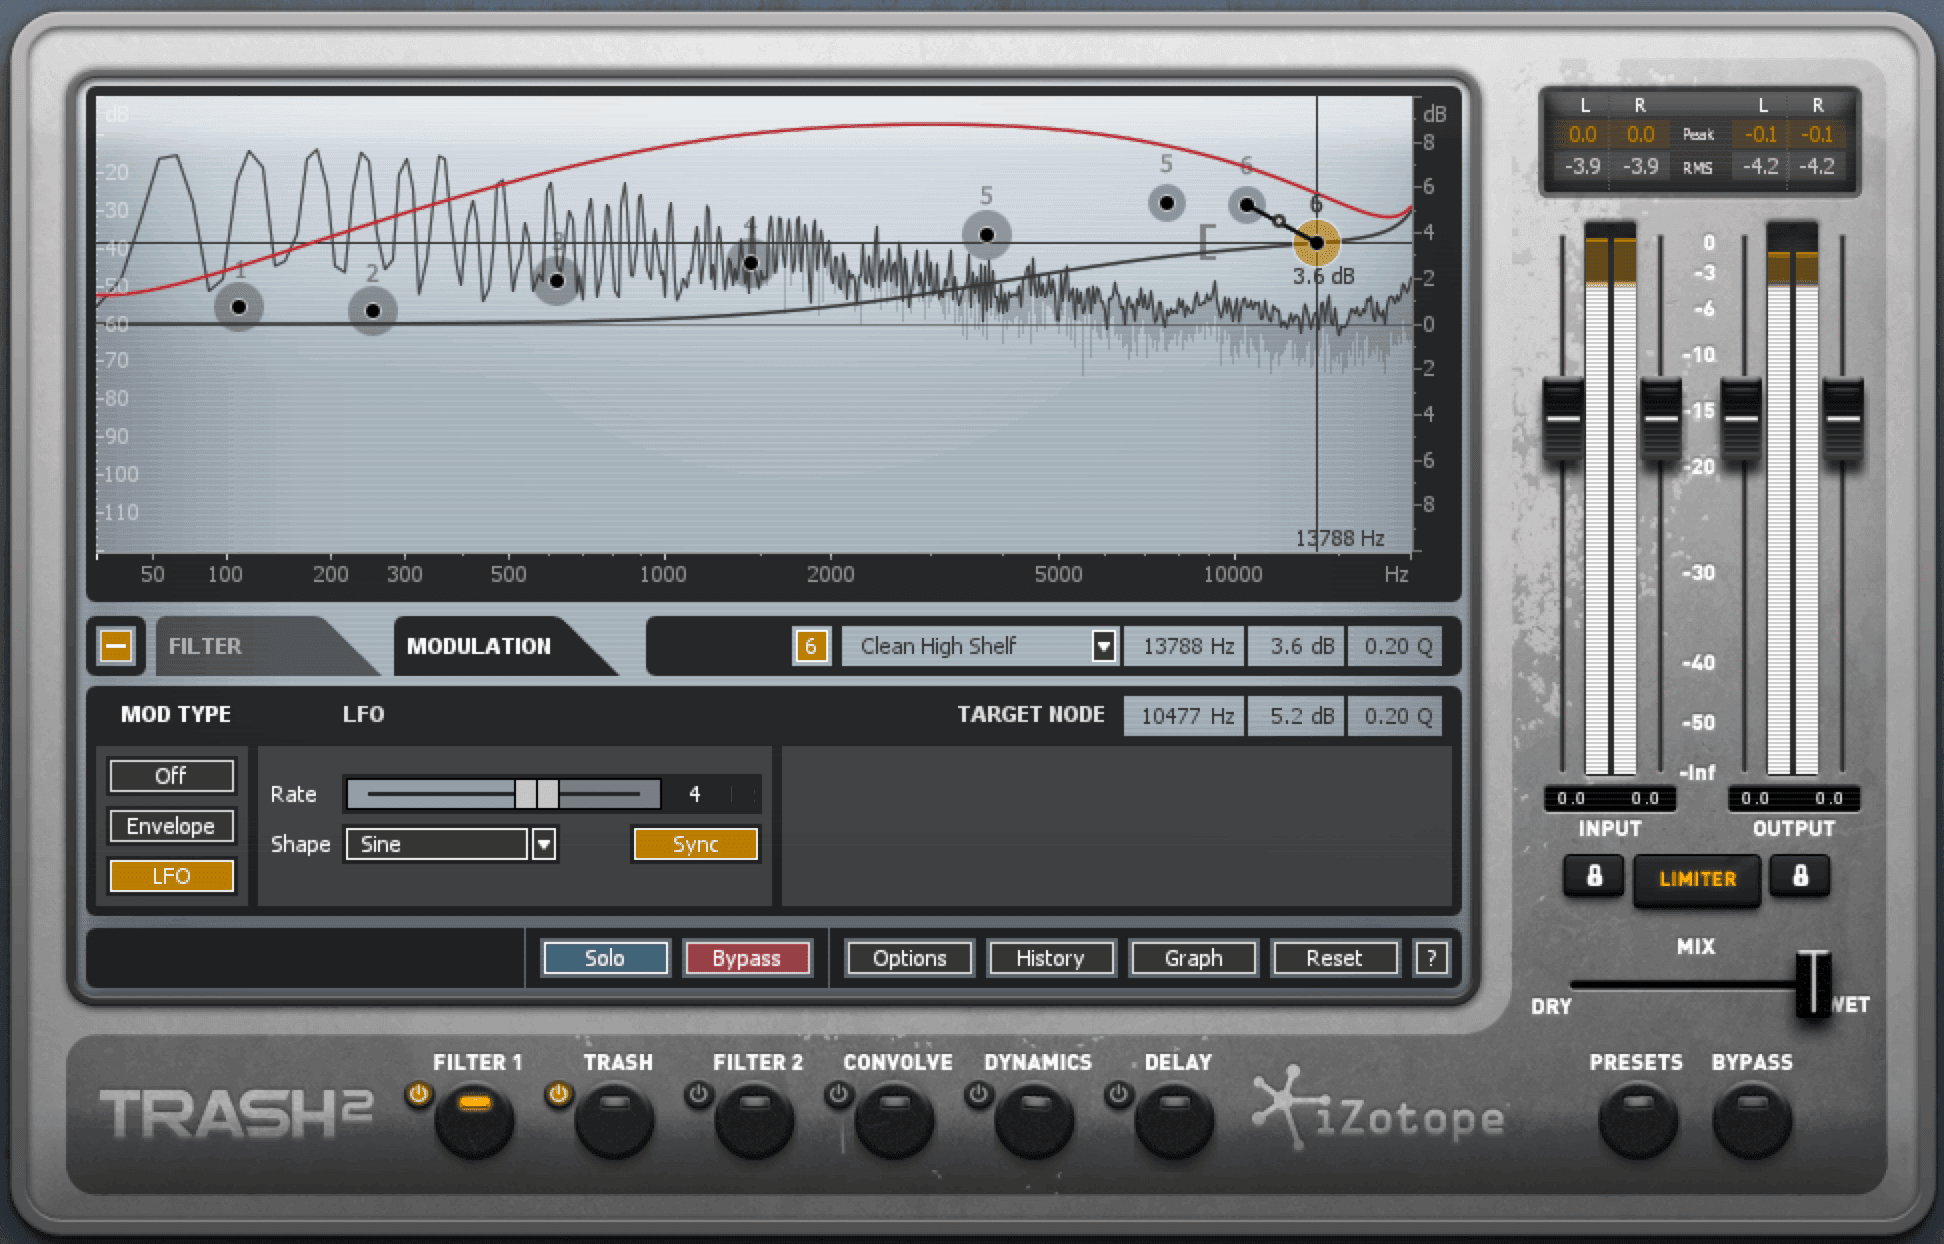Click the right output gain fader
The image size is (1944, 1244).
(x=1843, y=419)
